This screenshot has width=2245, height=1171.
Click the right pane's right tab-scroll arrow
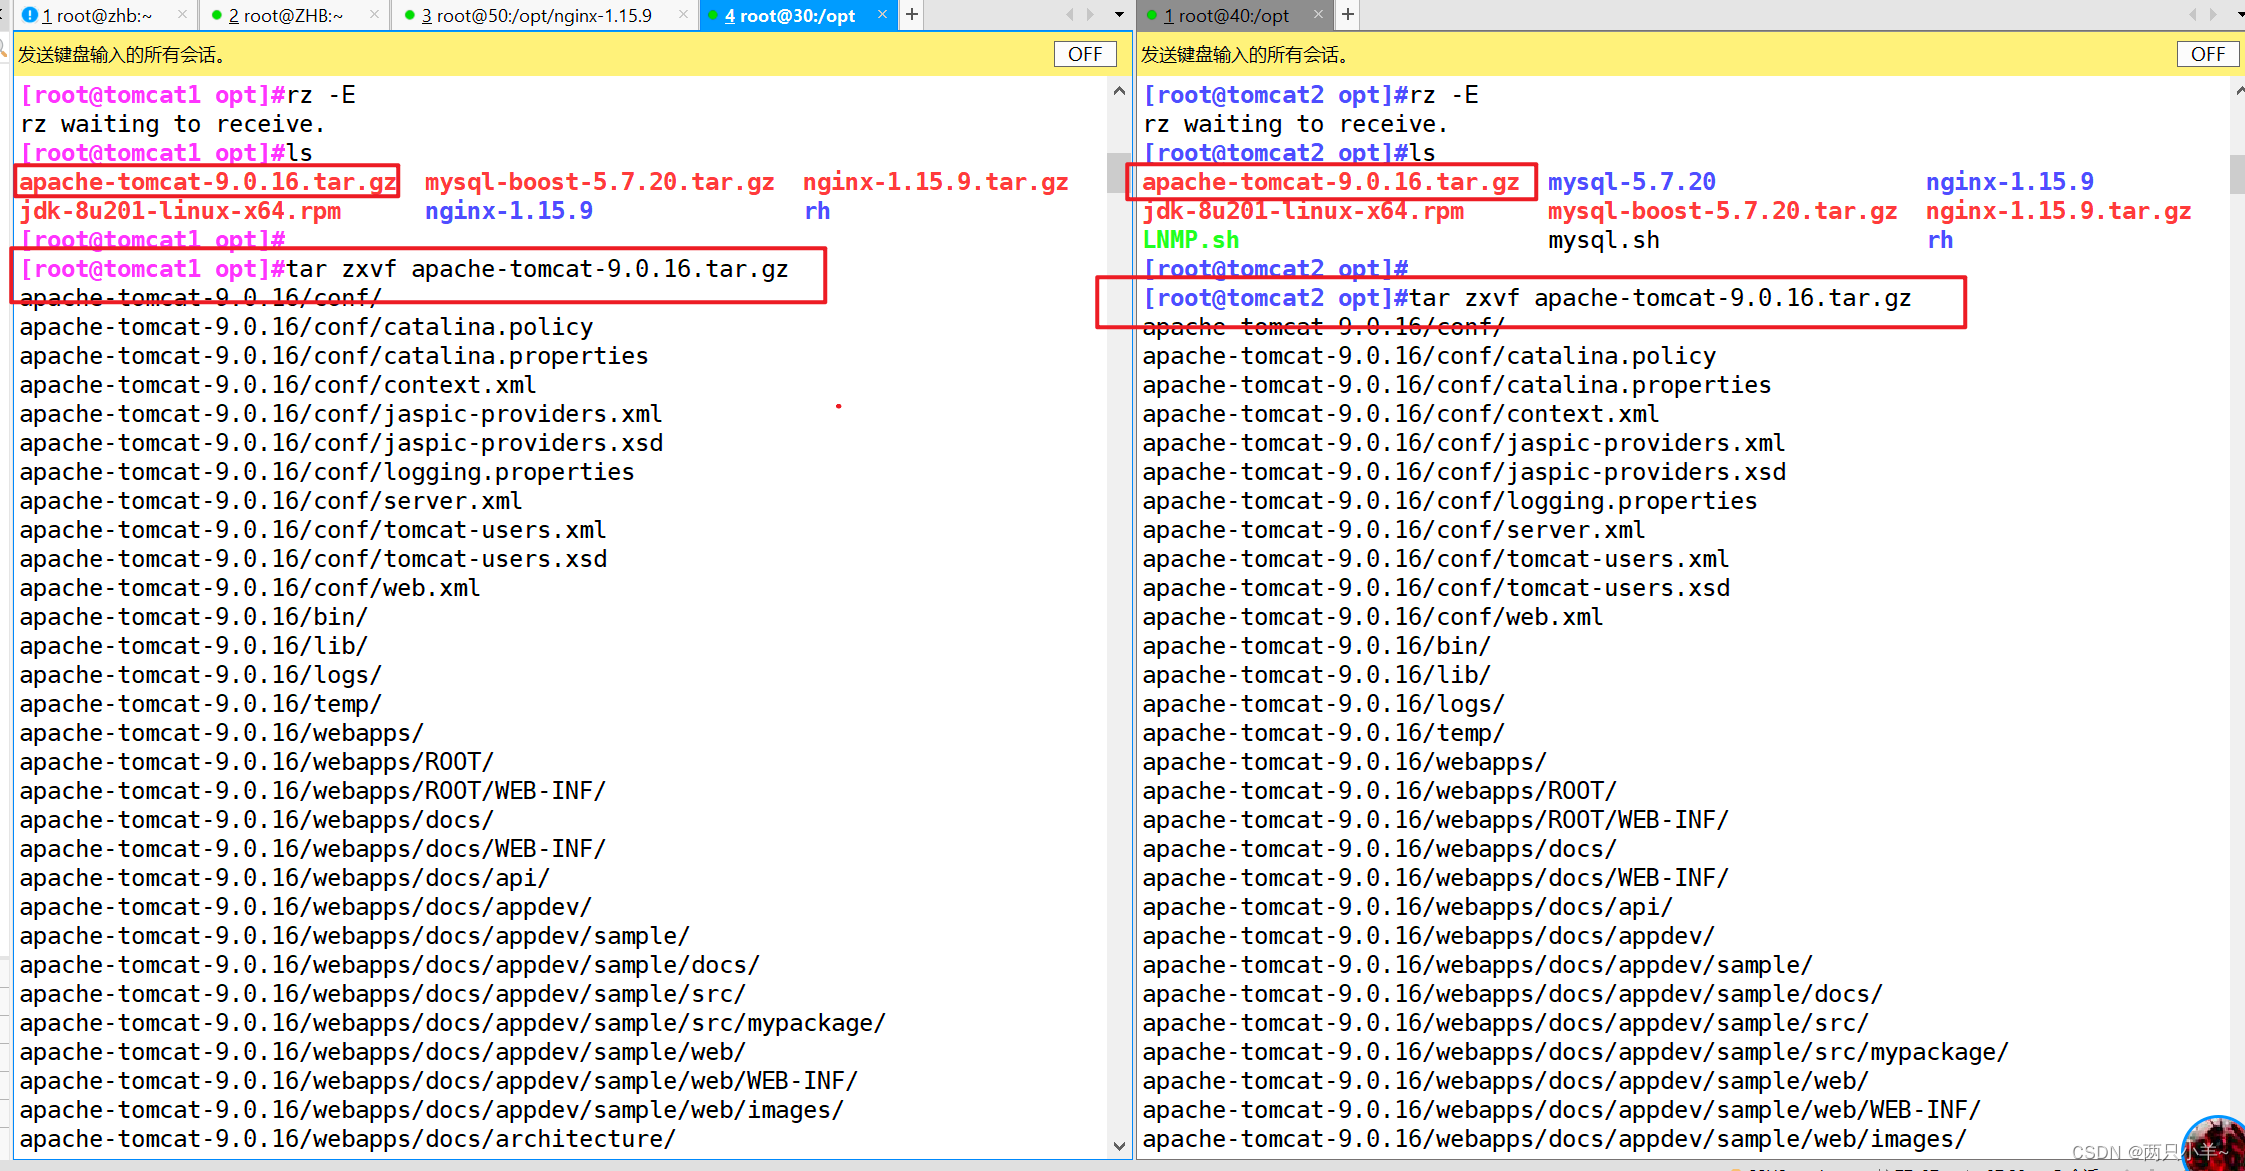[x=2213, y=14]
